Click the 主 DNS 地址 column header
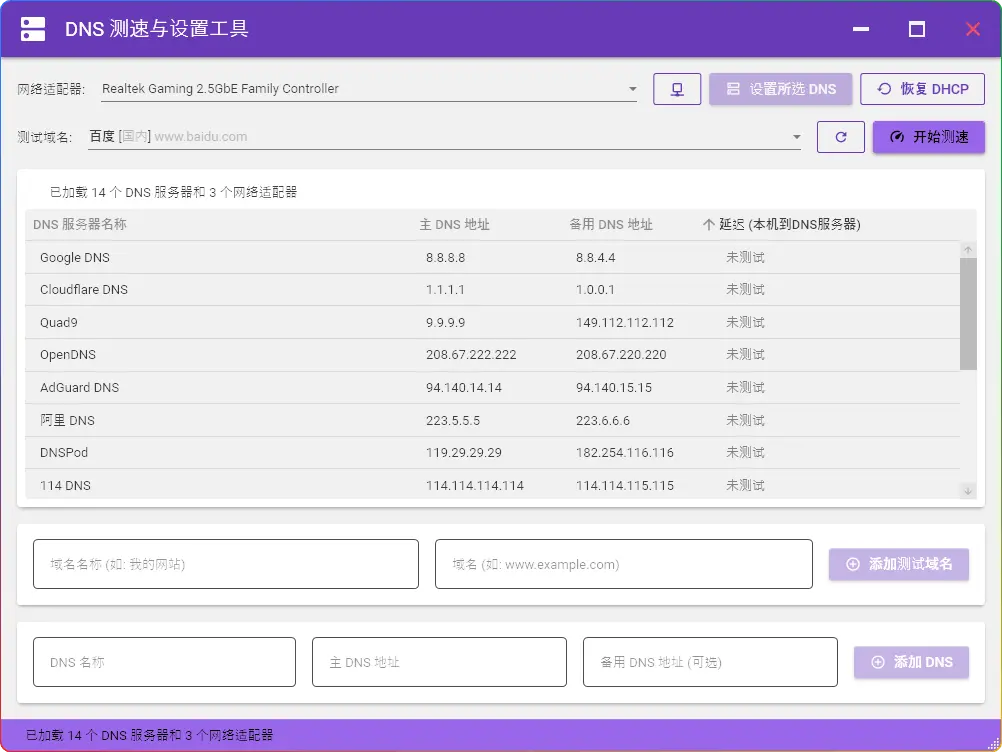The height and width of the screenshot is (752, 1002). [454, 225]
